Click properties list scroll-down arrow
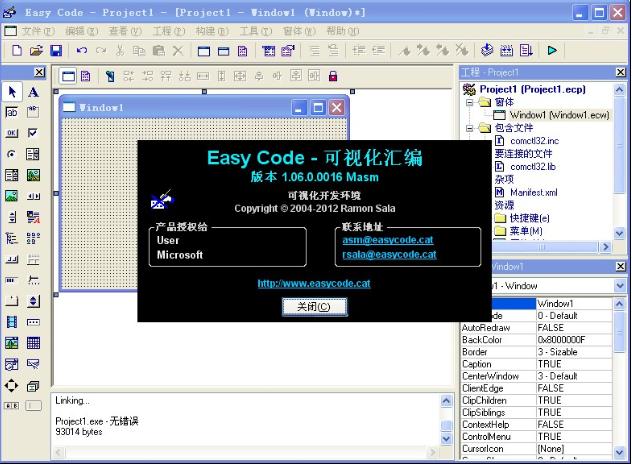 click(x=620, y=453)
